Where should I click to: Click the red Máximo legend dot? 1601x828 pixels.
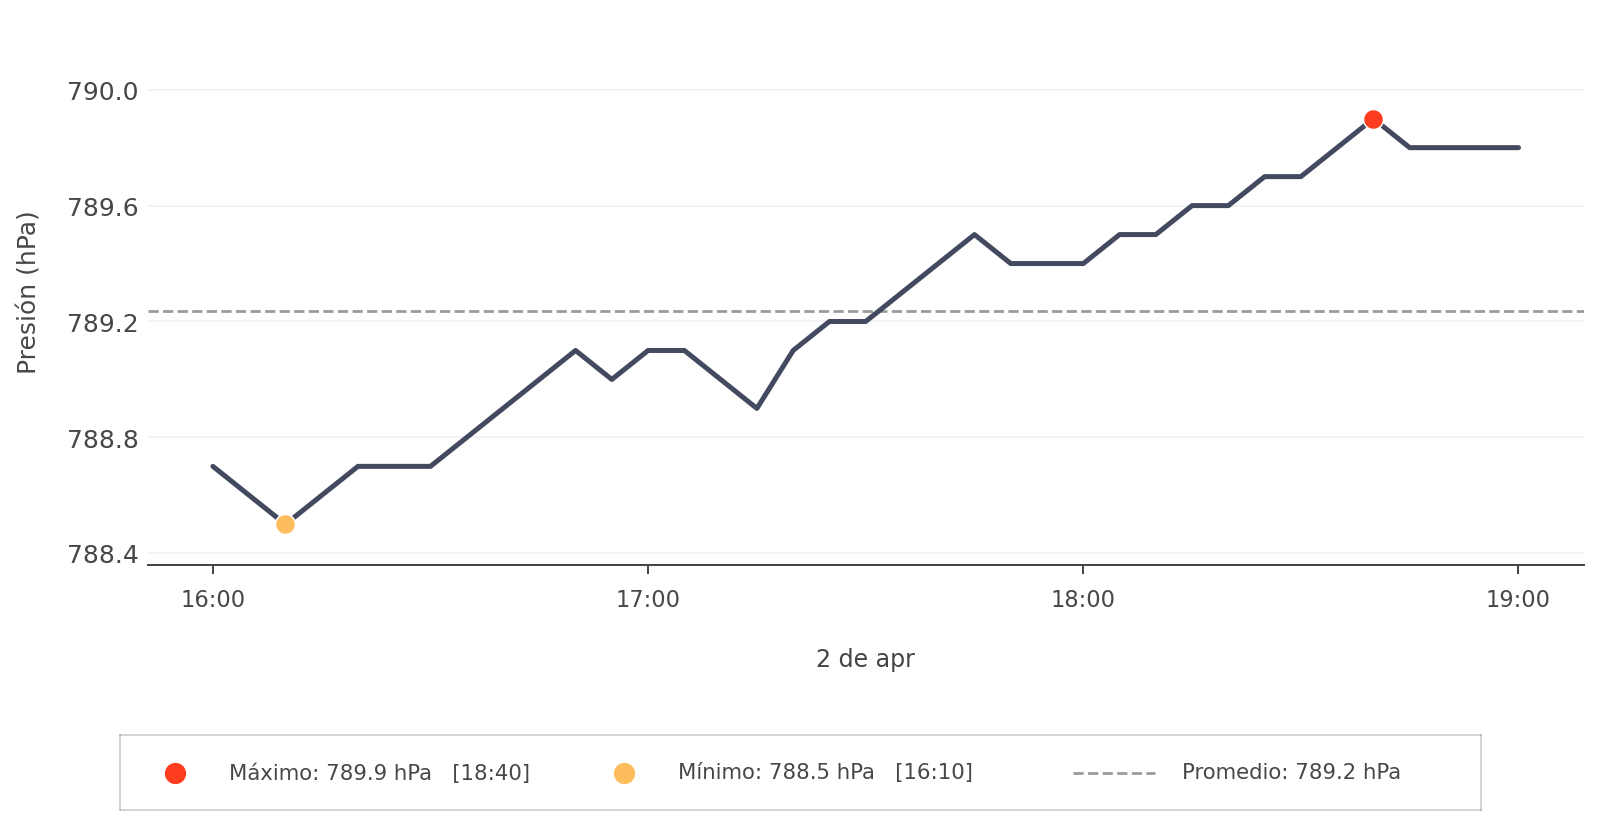[175, 773]
